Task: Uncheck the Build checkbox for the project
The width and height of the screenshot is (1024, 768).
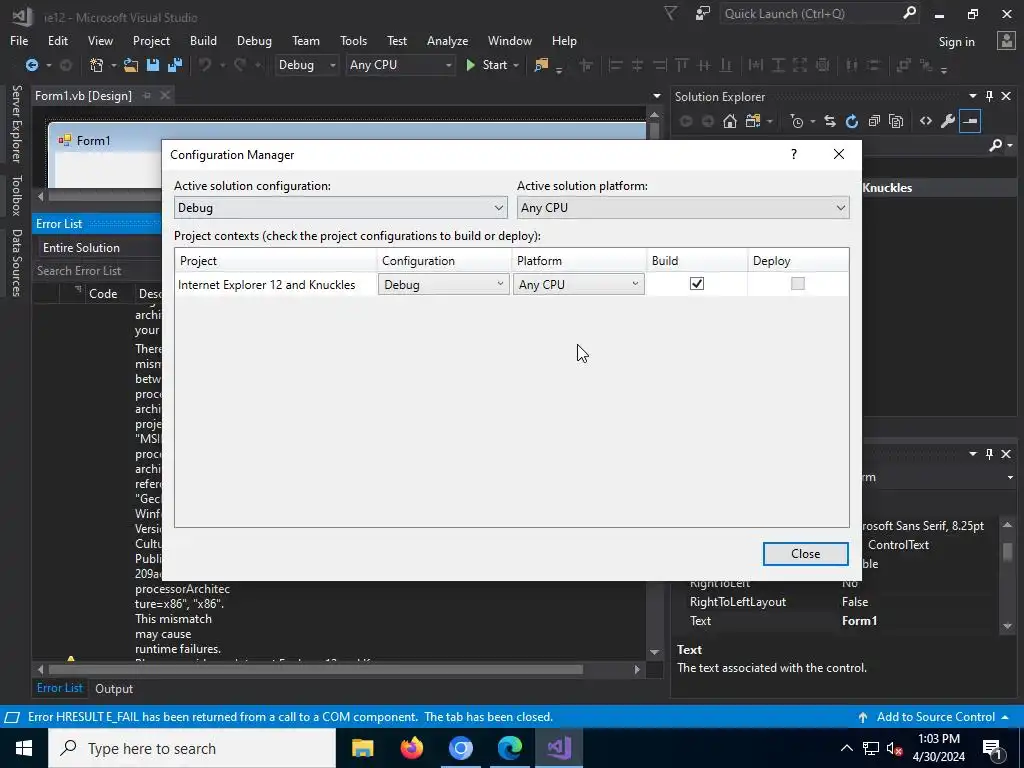Action: point(697,283)
